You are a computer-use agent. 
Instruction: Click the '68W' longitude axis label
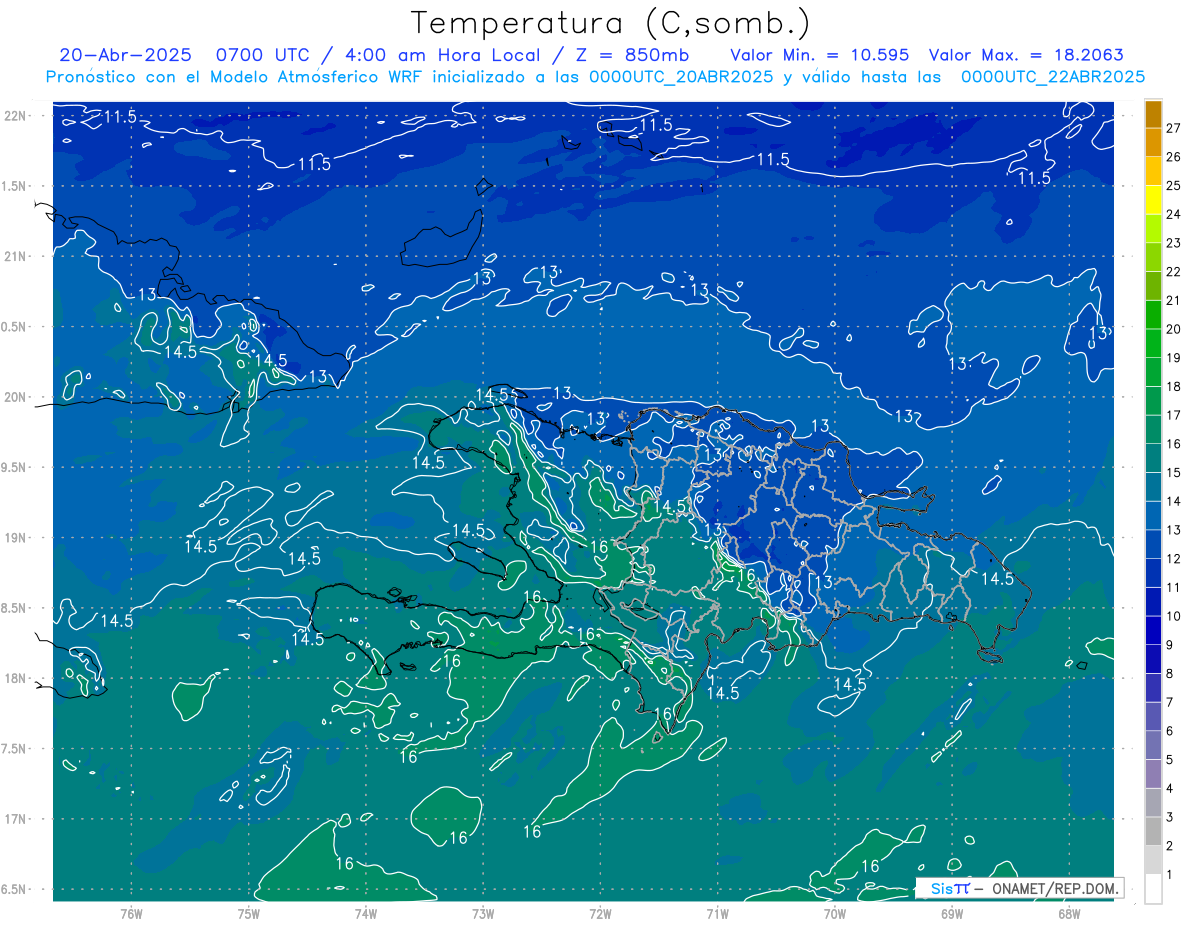(x=1069, y=913)
